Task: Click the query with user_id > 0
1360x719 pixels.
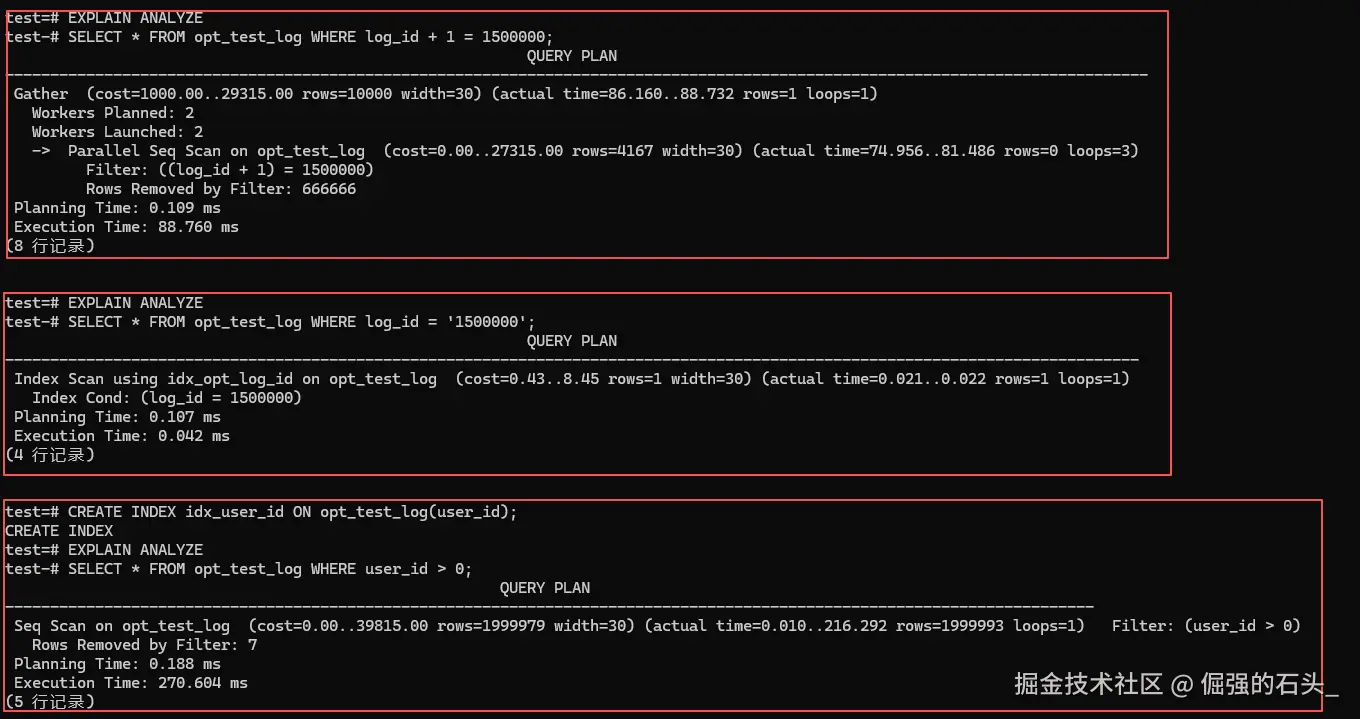Action: point(238,568)
